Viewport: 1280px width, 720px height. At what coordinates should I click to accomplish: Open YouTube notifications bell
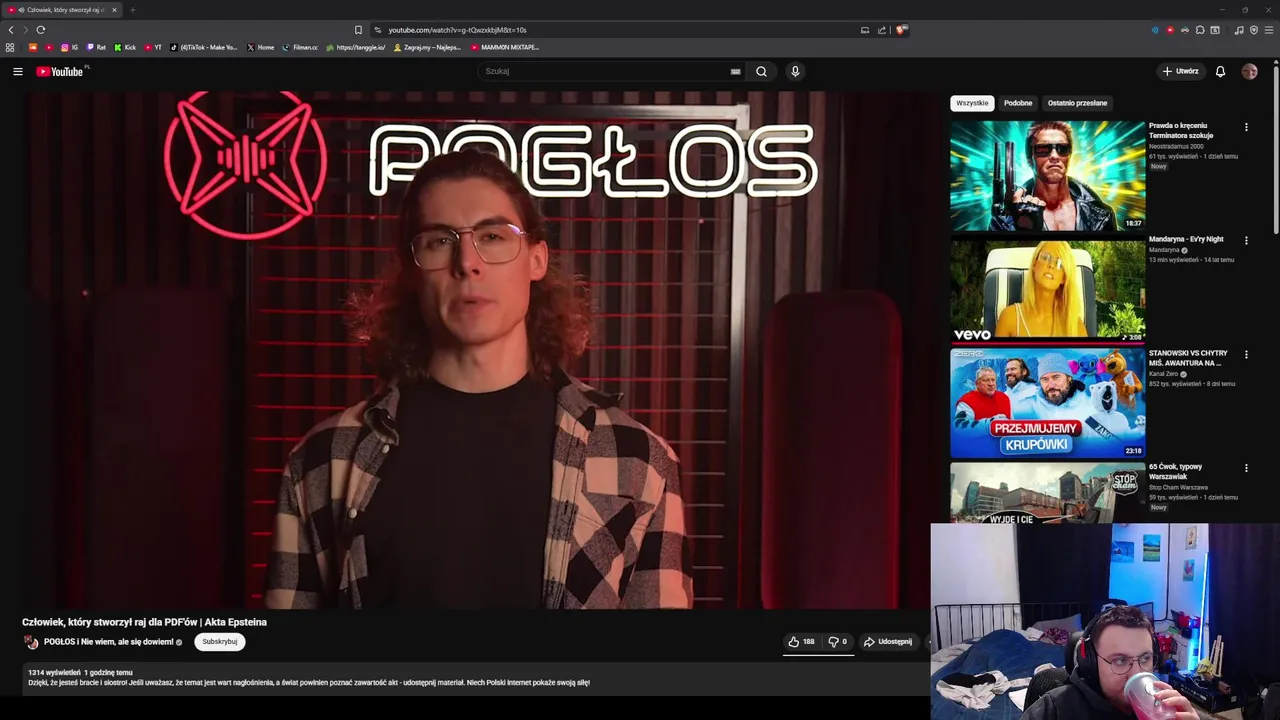click(x=1220, y=71)
